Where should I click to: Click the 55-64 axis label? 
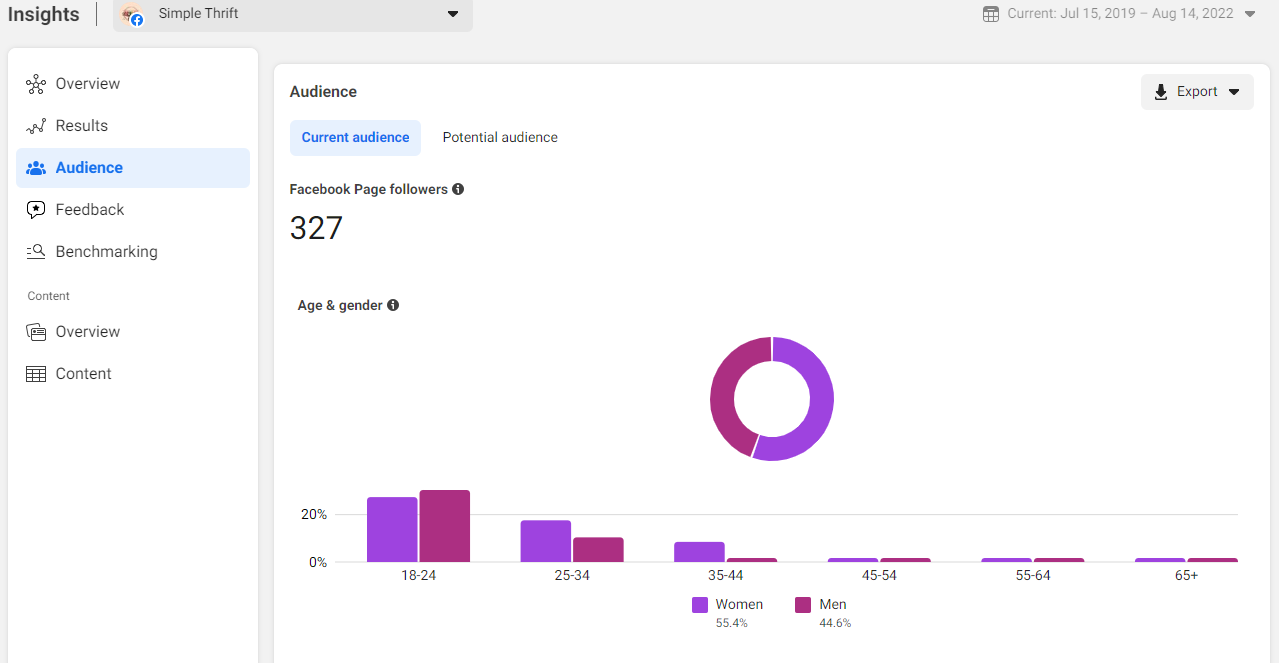pyautogui.click(x=1033, y=576)
